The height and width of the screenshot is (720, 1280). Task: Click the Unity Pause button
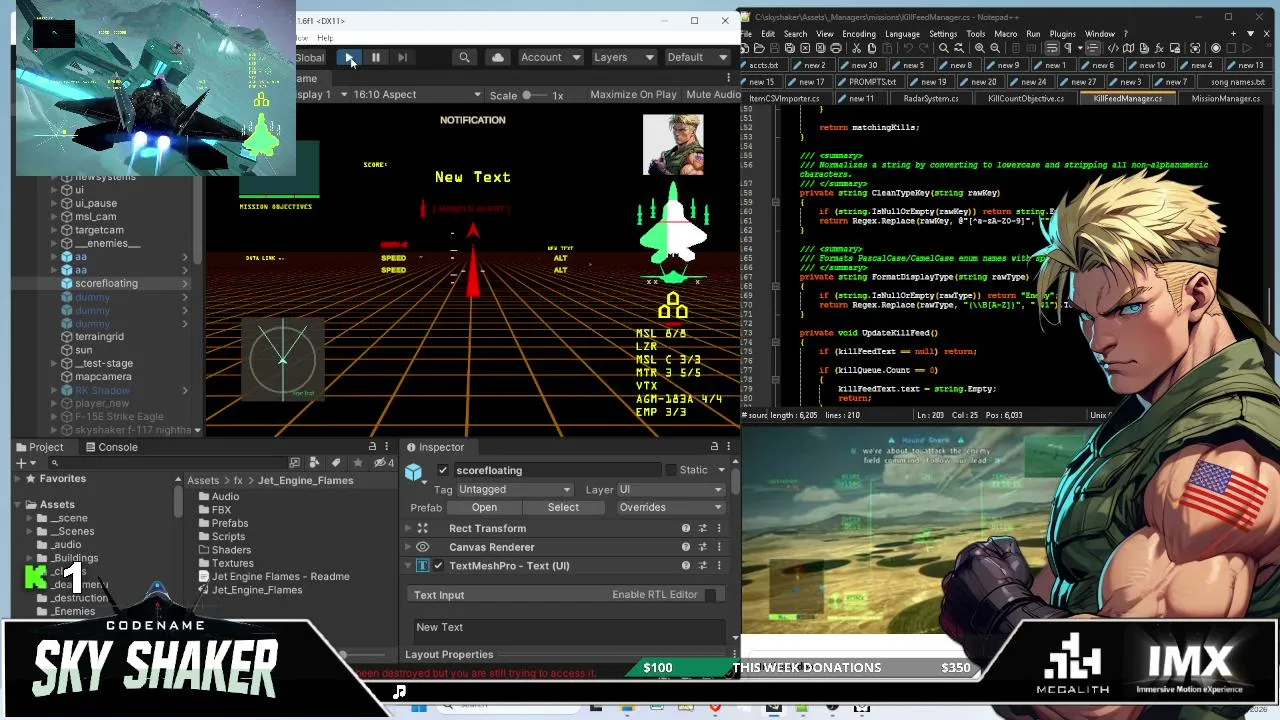tap(375, 57)
